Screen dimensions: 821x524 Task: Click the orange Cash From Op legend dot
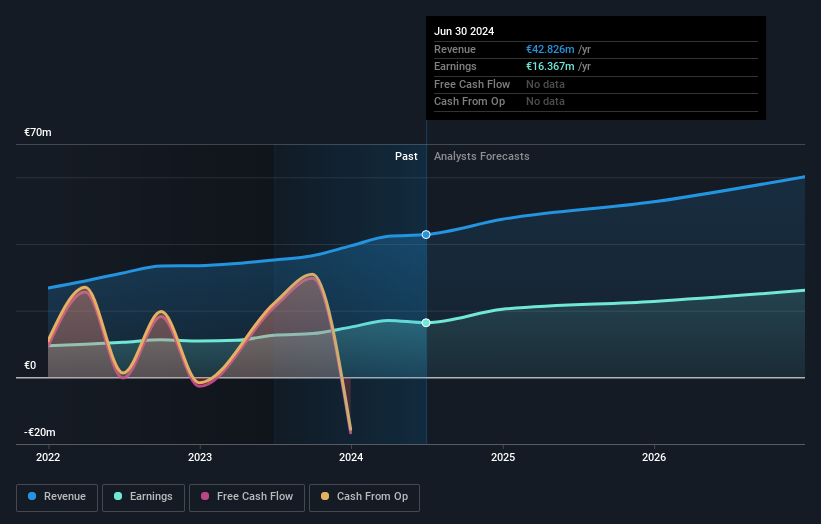pyautogui.click(x=325, y=496)
